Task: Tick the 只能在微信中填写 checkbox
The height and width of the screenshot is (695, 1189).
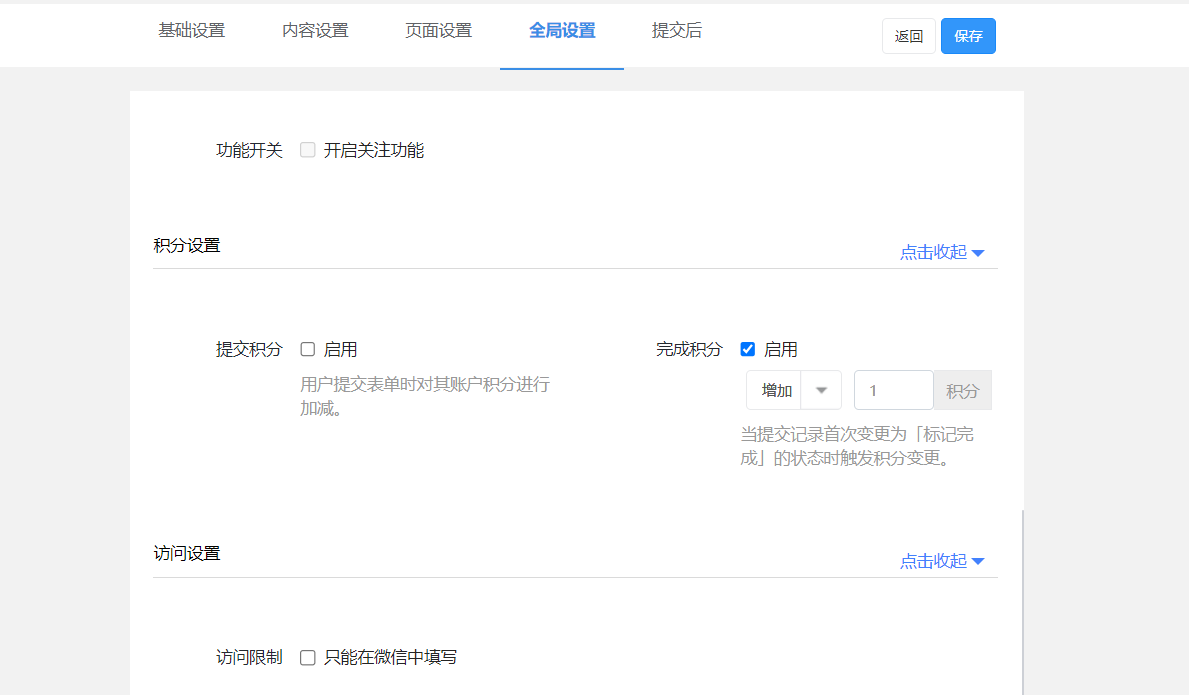Action: click(308, 657)
